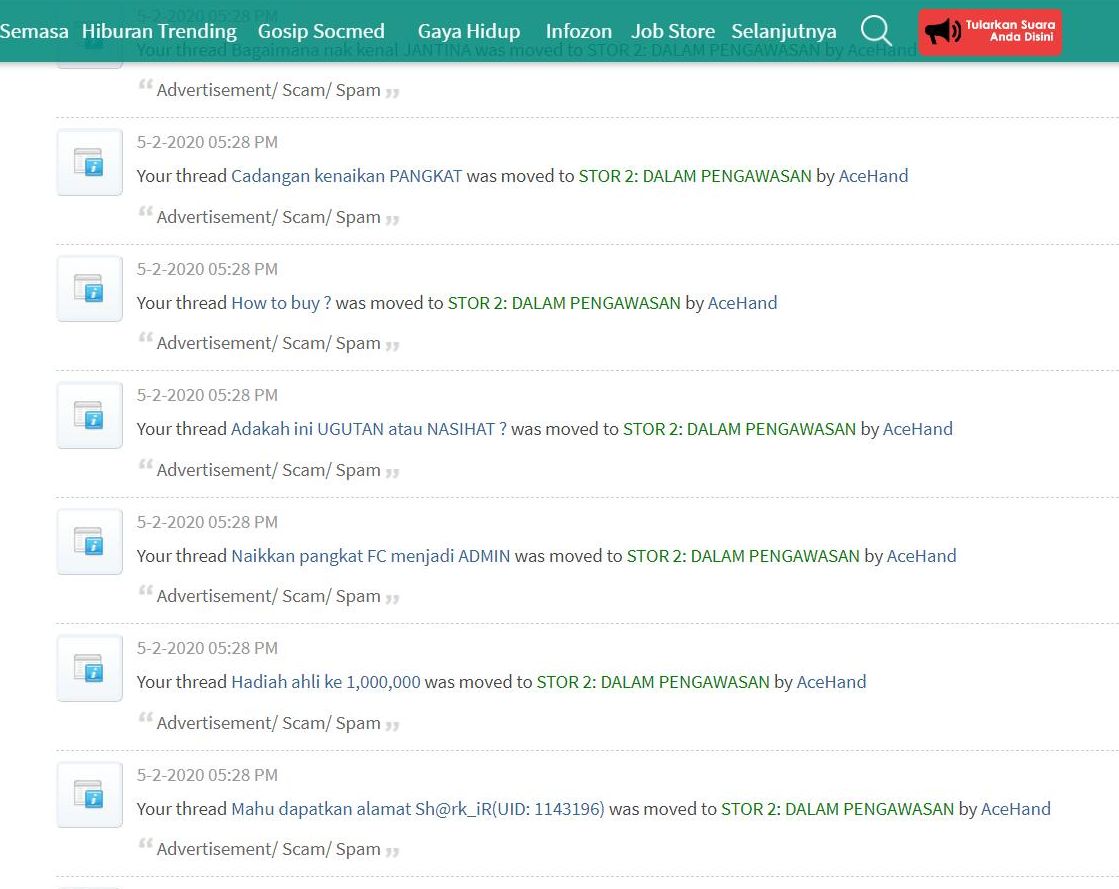View AceHand profile in Naikkan pangkat FC row
1119x889 pixels.
tap(921, 556)
